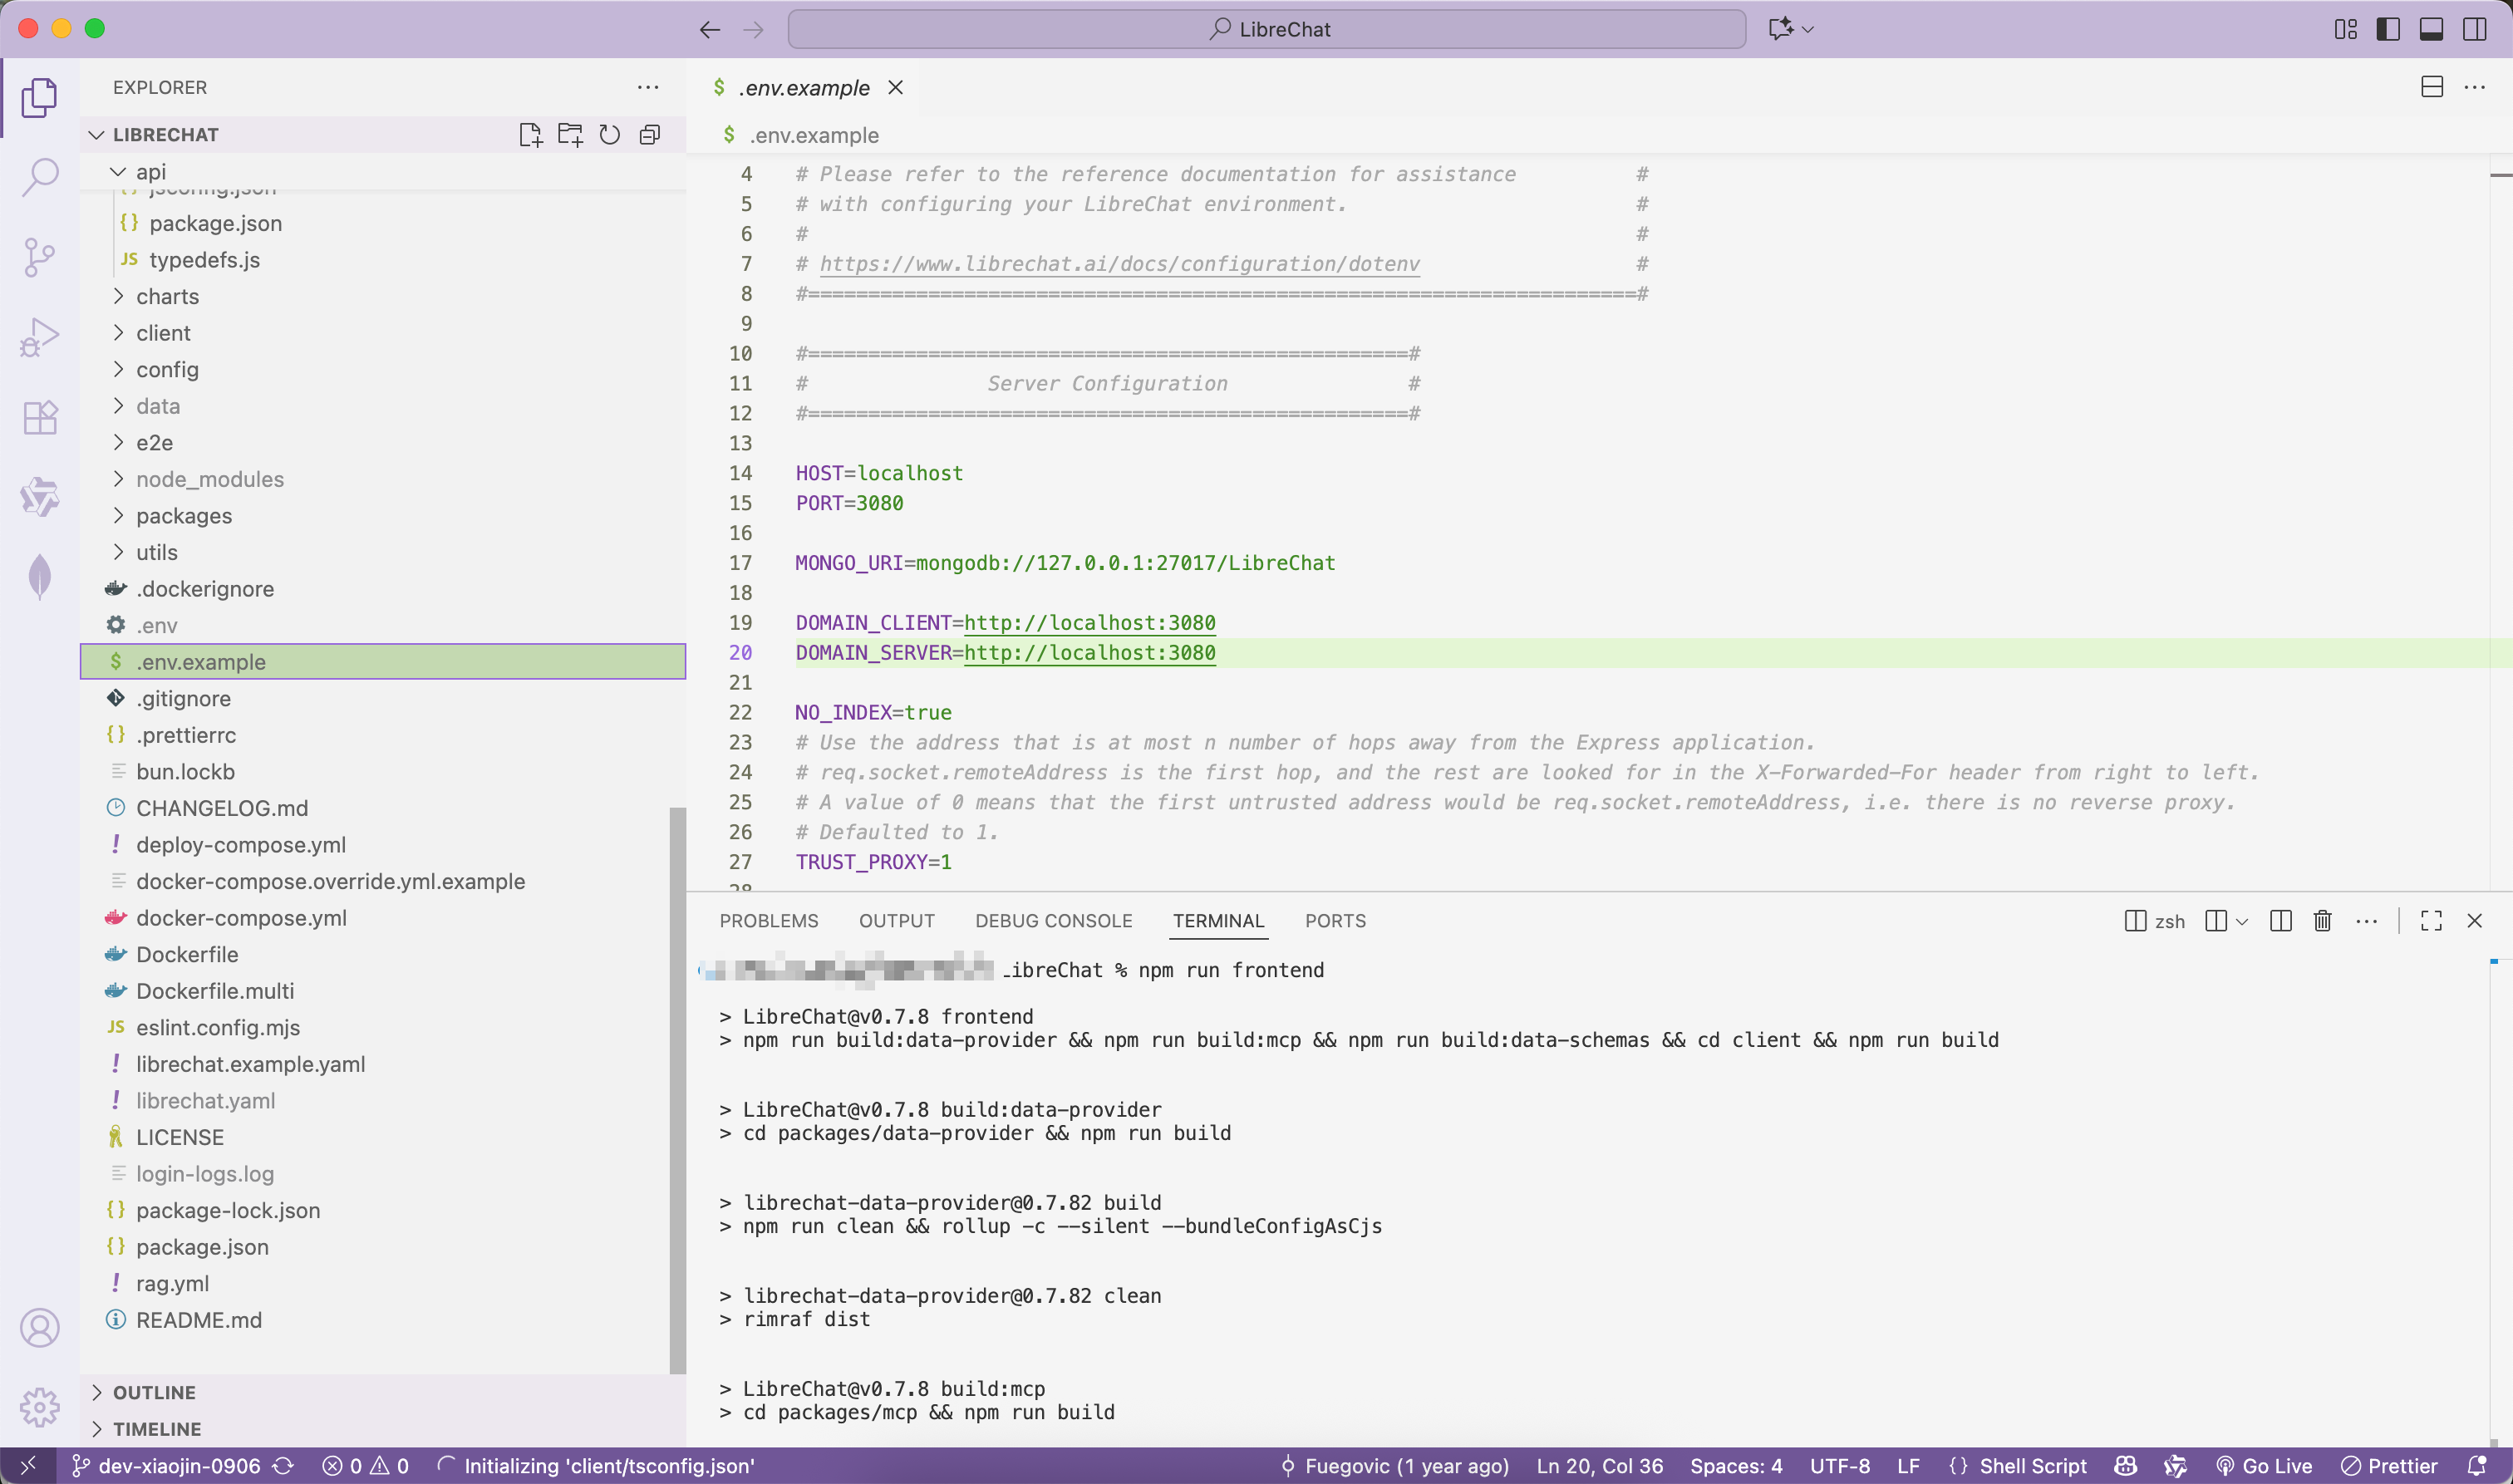Click the New File icon in Explorer
Viewport: 2513px width, 1484px height.
530,135
